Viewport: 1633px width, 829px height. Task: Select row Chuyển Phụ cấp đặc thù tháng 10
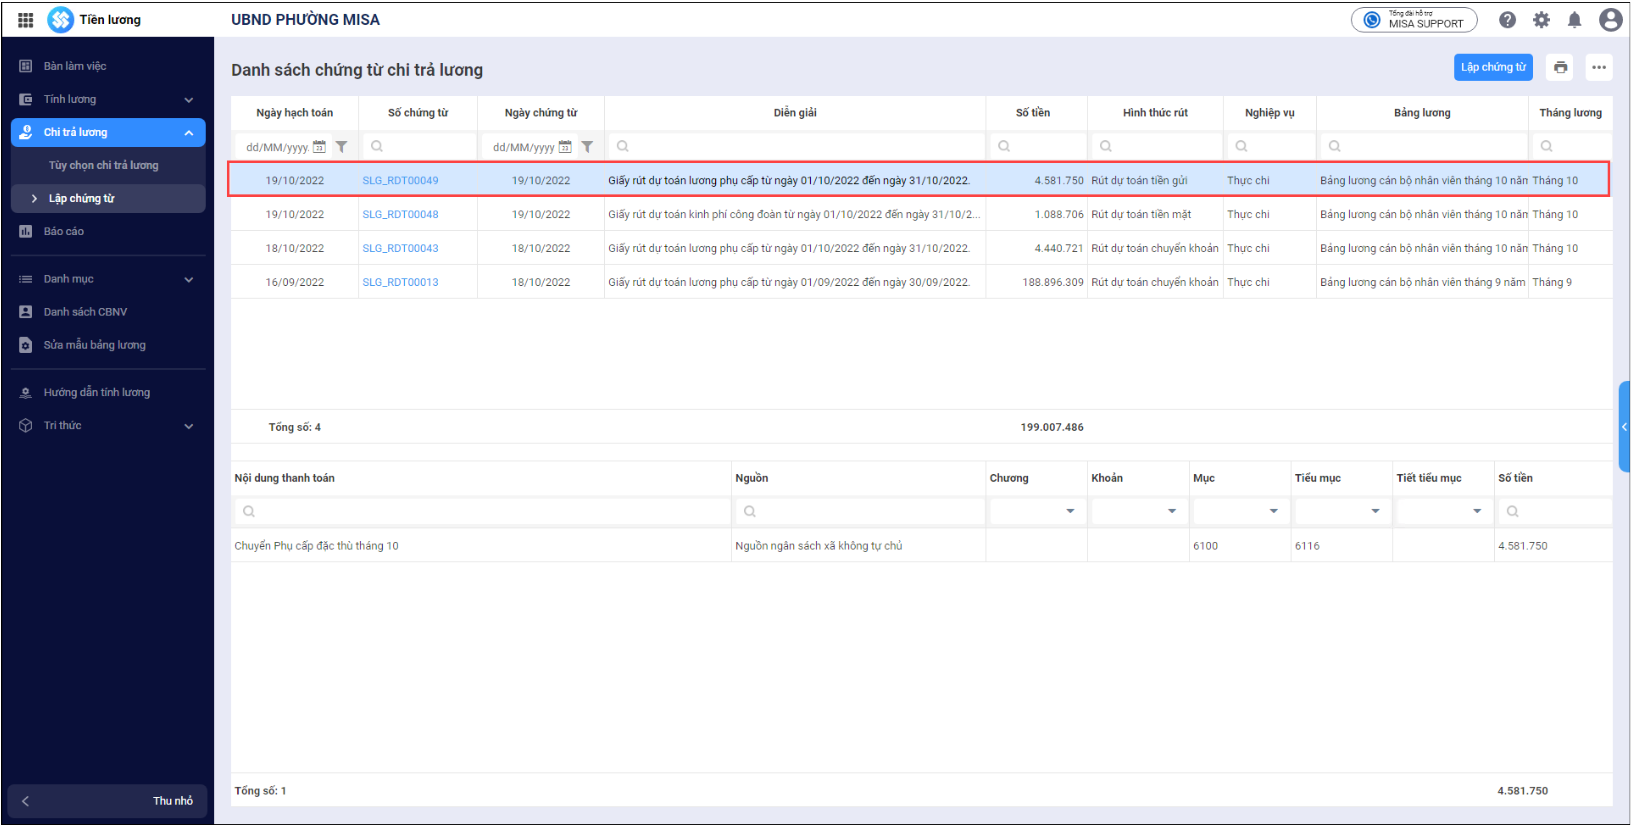[921, 546]
